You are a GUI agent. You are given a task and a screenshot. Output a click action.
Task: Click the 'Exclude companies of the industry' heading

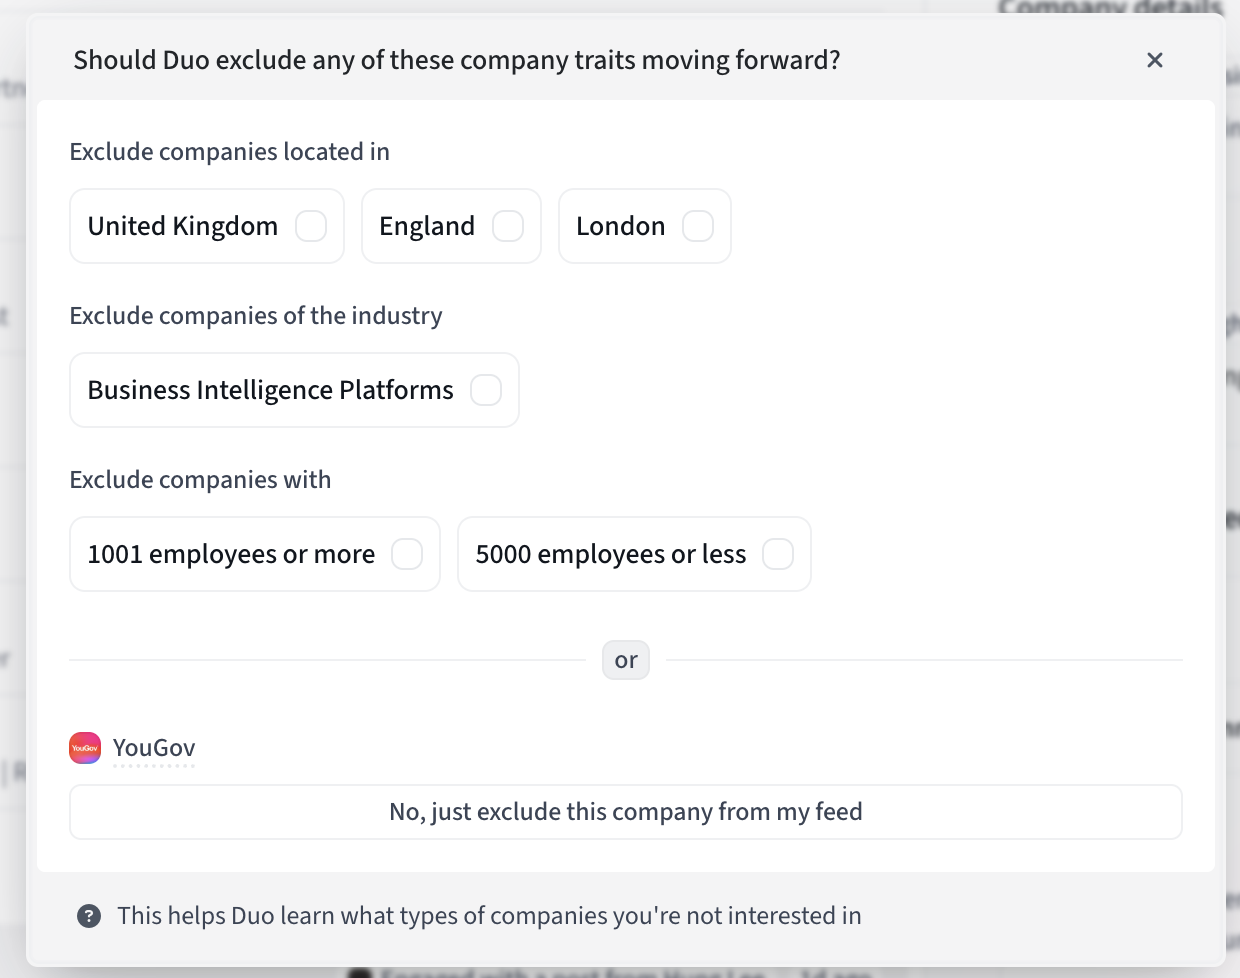click(256, 316)
